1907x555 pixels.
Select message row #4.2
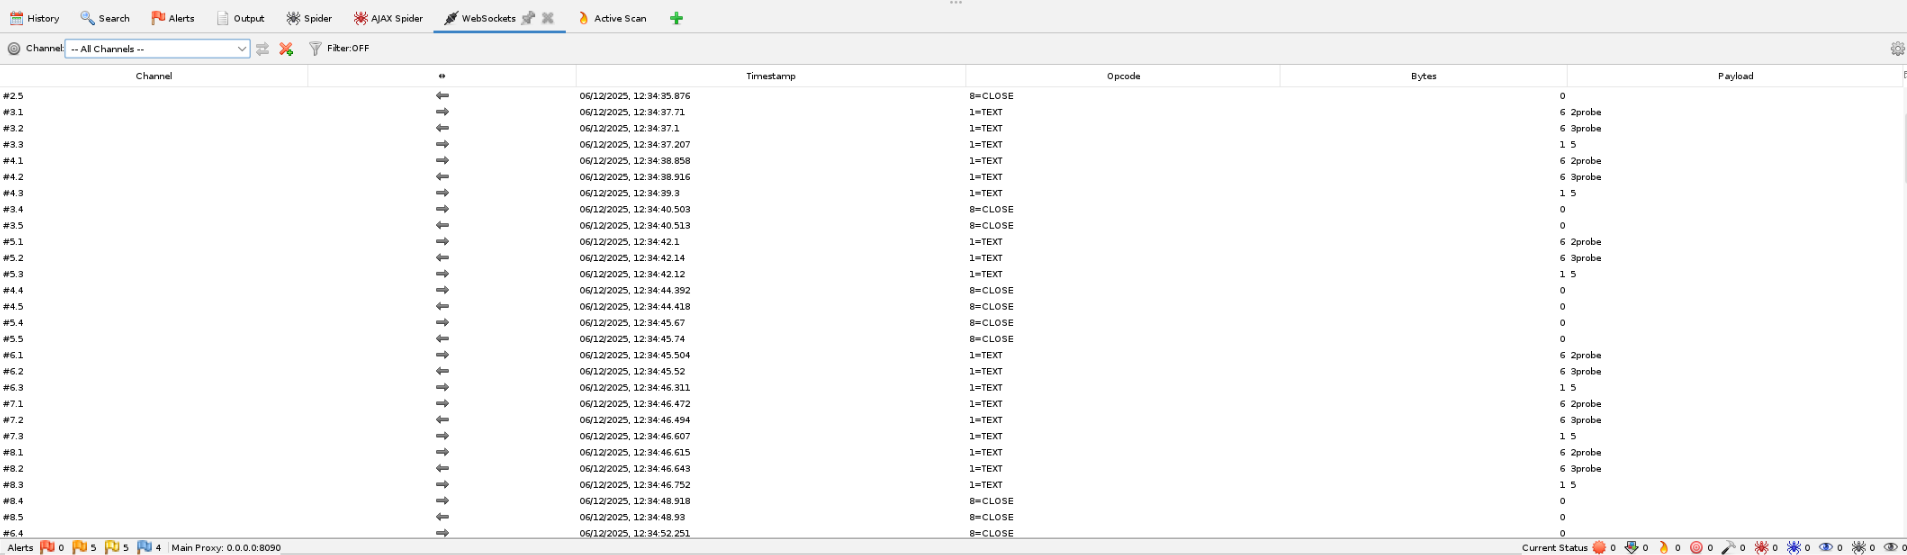[951, 177]
